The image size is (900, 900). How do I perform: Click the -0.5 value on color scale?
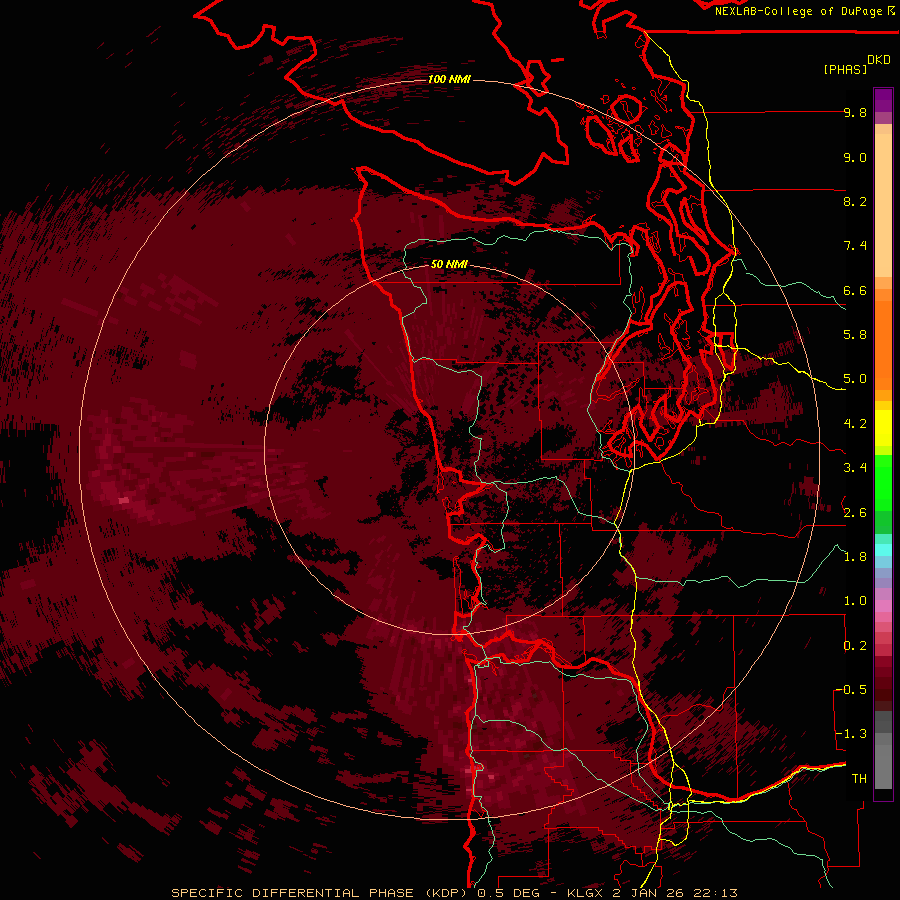851,690
